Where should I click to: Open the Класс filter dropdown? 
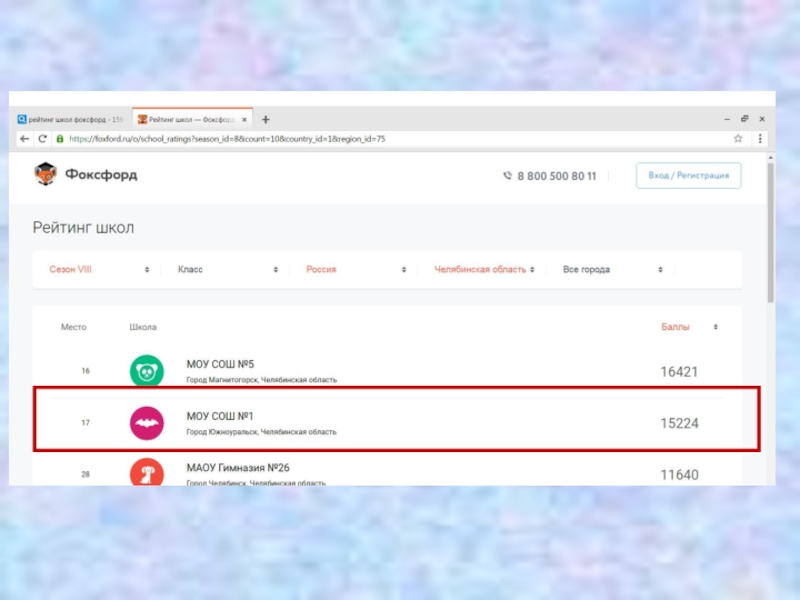tap(227, 270)
